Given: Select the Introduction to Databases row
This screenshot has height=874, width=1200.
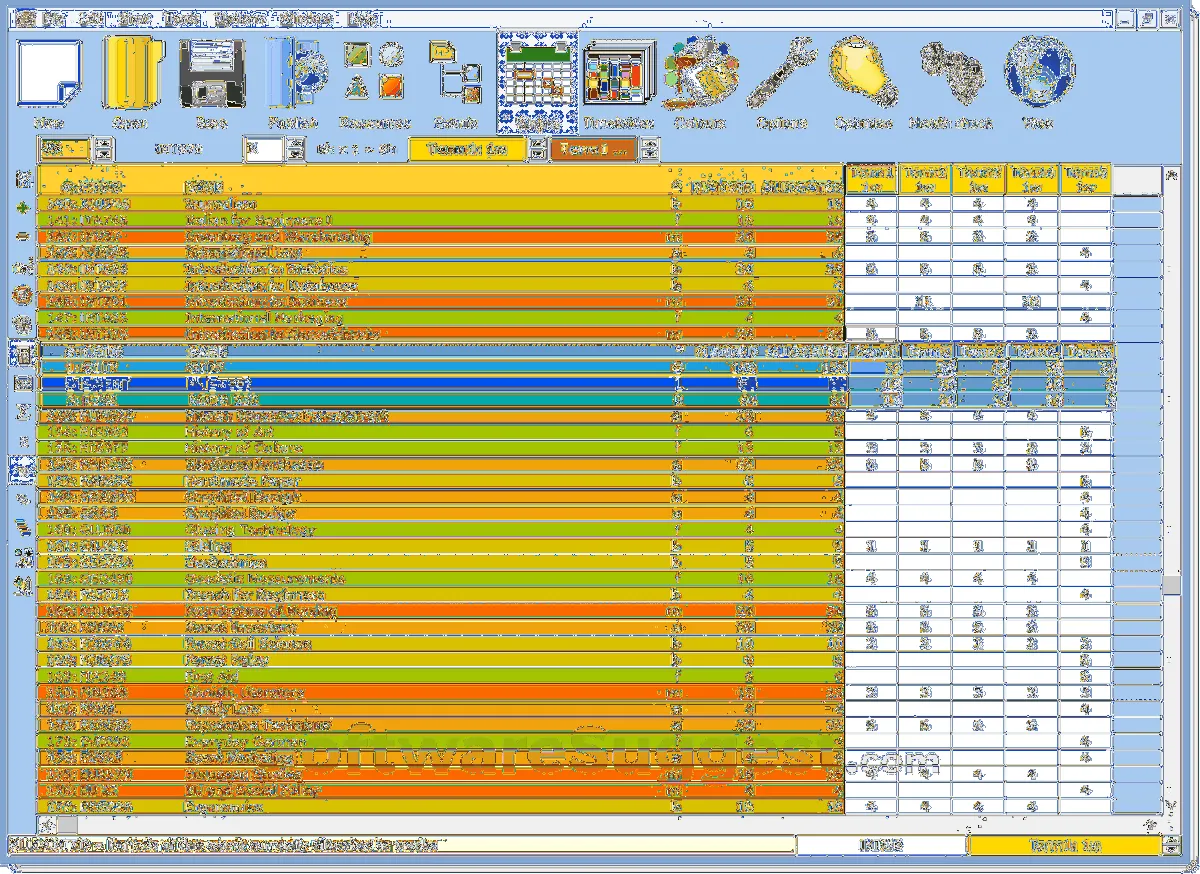Looking at the screenshot, I should [x=441, y=285].
